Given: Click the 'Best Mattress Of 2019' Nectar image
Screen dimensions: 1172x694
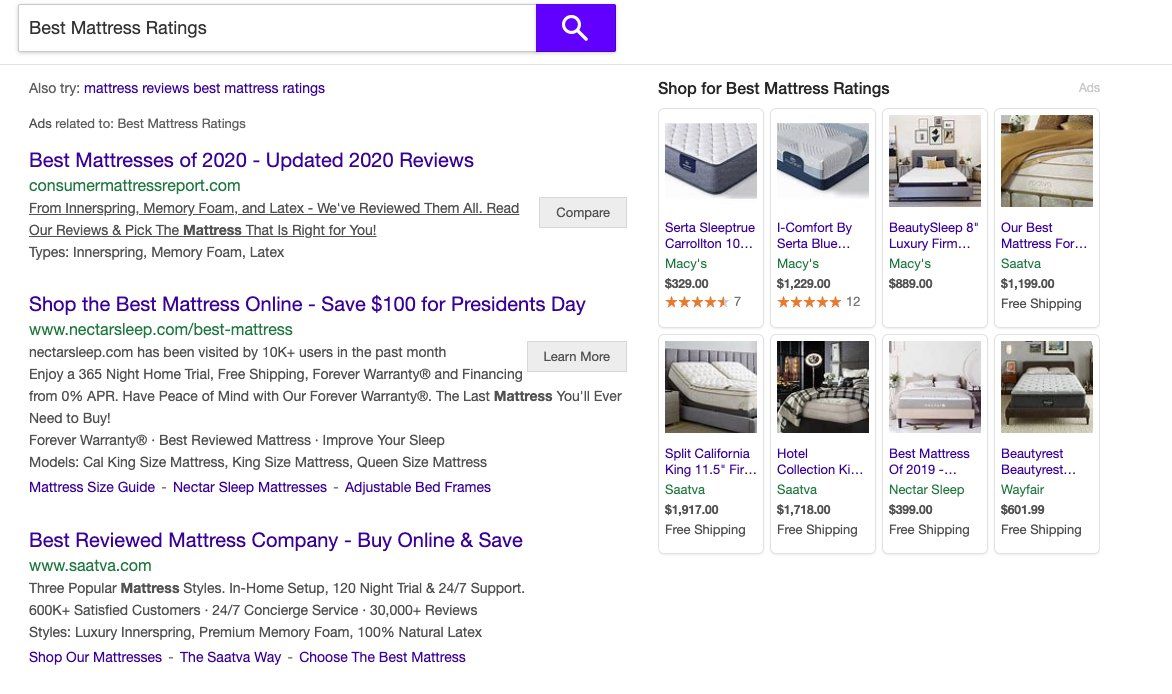Looking at the screenshot, I should pyautogui.click(x=935, y=387).
